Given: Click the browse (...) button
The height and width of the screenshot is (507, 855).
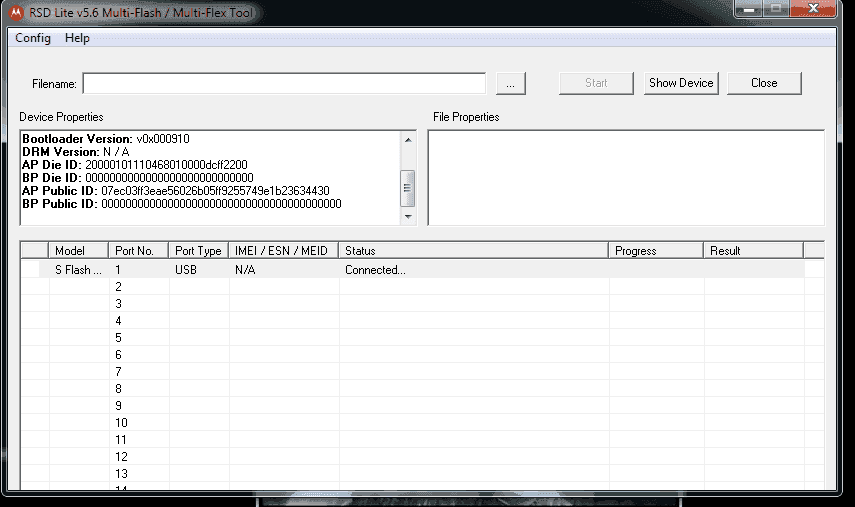Looking at the screenshot, I should (510, 83).
